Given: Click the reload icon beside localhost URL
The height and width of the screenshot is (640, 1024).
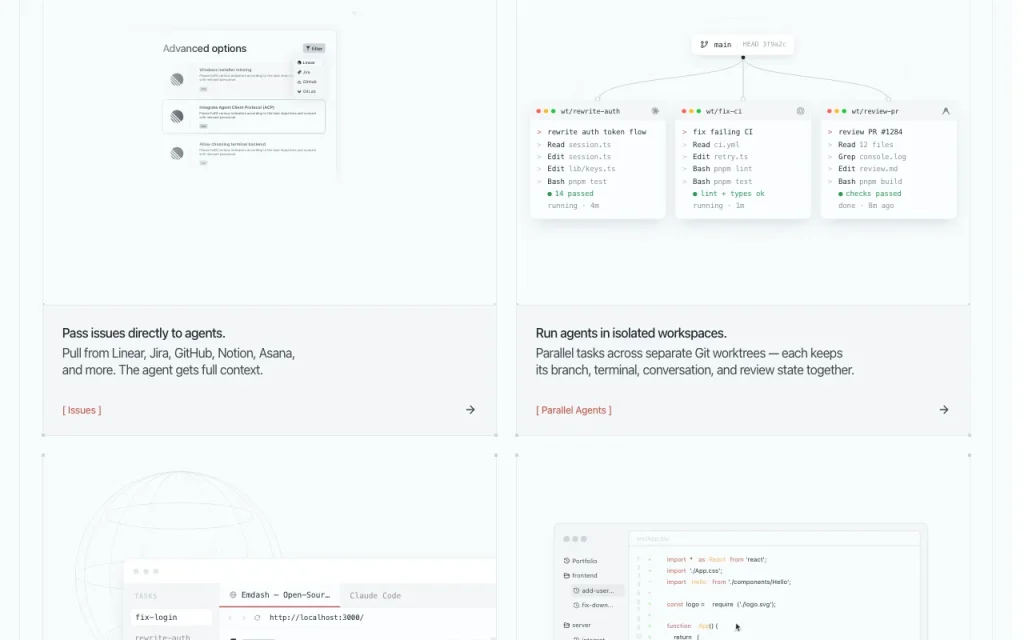Looking at the screenshot, I should click(257, 618).
